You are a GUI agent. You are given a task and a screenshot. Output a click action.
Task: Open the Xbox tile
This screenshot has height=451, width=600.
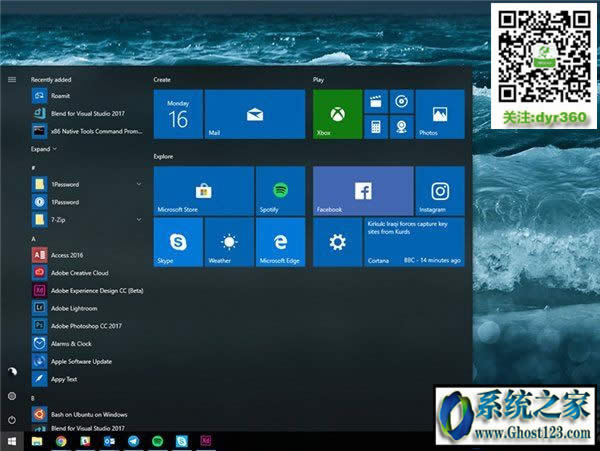coord(337,113)
